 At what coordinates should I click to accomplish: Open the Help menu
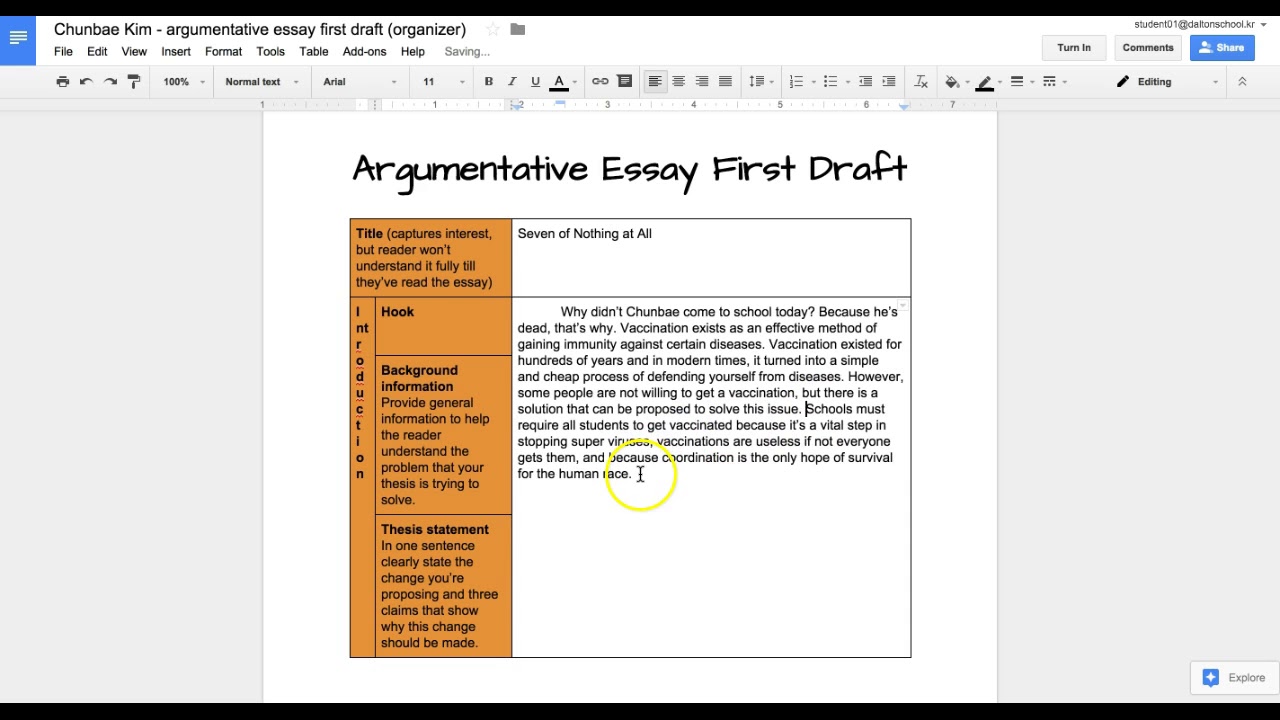point(413,52)
